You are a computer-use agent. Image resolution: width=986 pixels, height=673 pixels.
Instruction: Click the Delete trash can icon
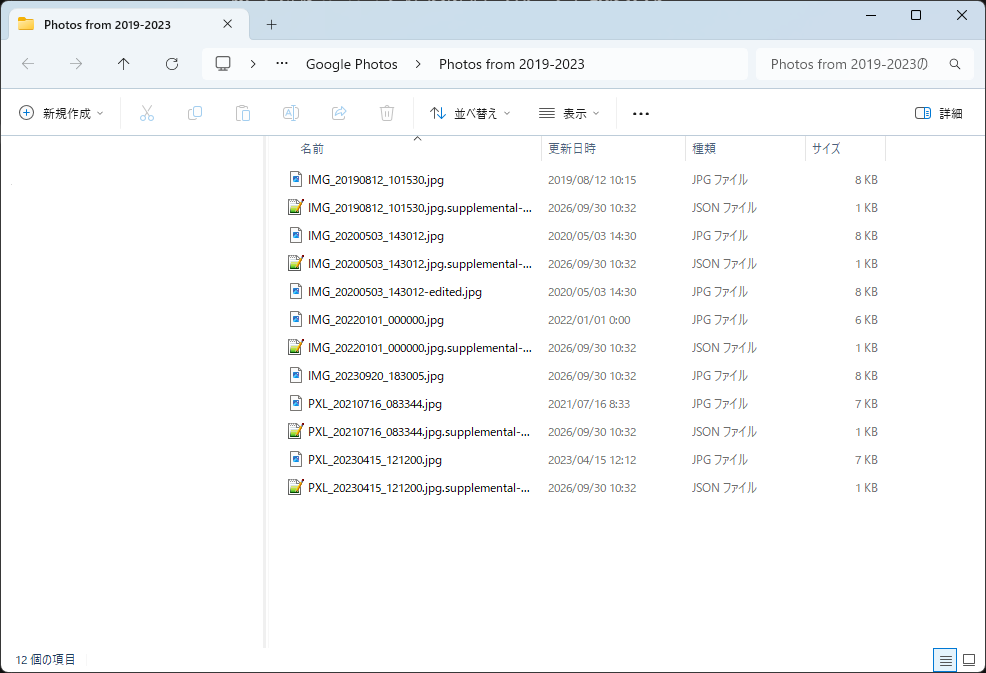pos(387,113)
